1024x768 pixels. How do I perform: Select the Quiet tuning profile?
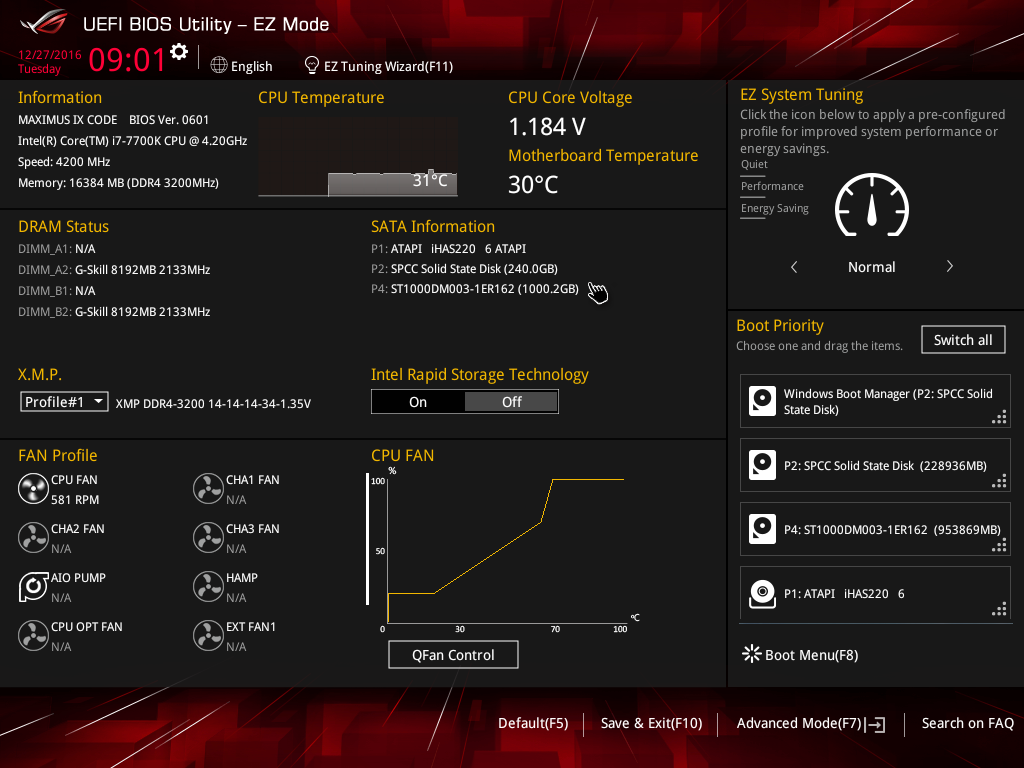754,165
